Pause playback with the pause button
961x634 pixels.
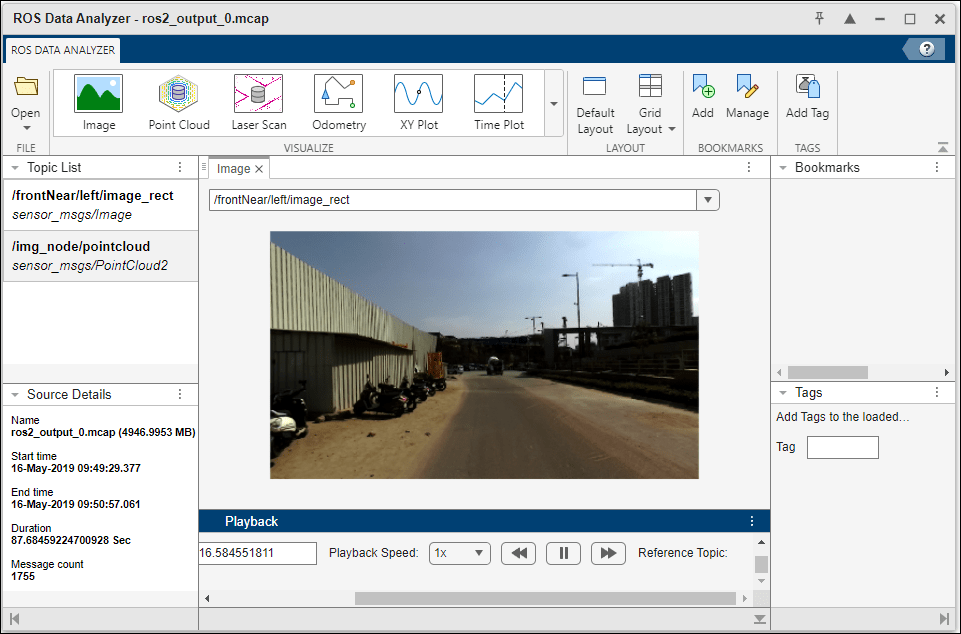(x=563, y=553)
